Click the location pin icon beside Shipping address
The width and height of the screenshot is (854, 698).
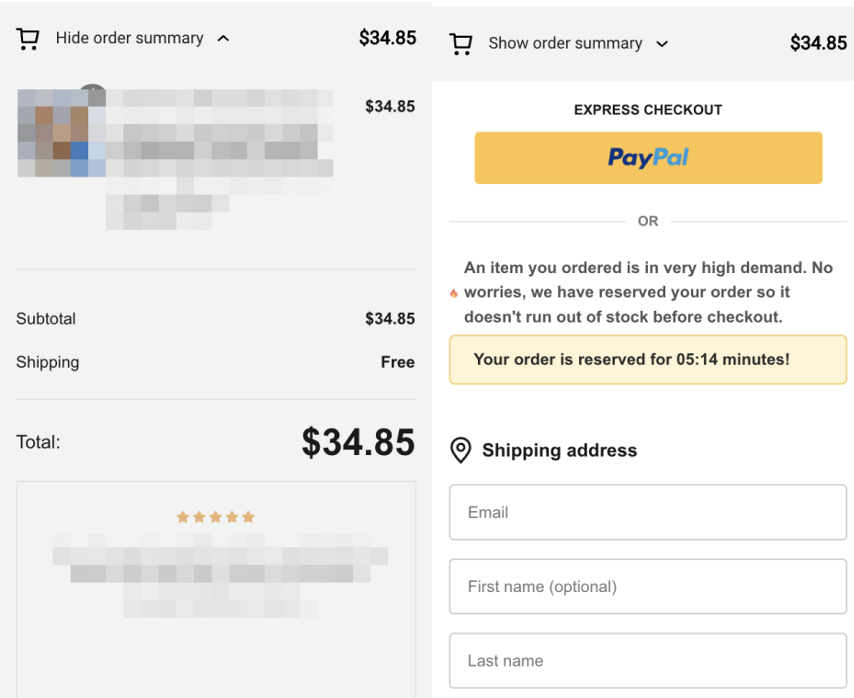point(461,451)
